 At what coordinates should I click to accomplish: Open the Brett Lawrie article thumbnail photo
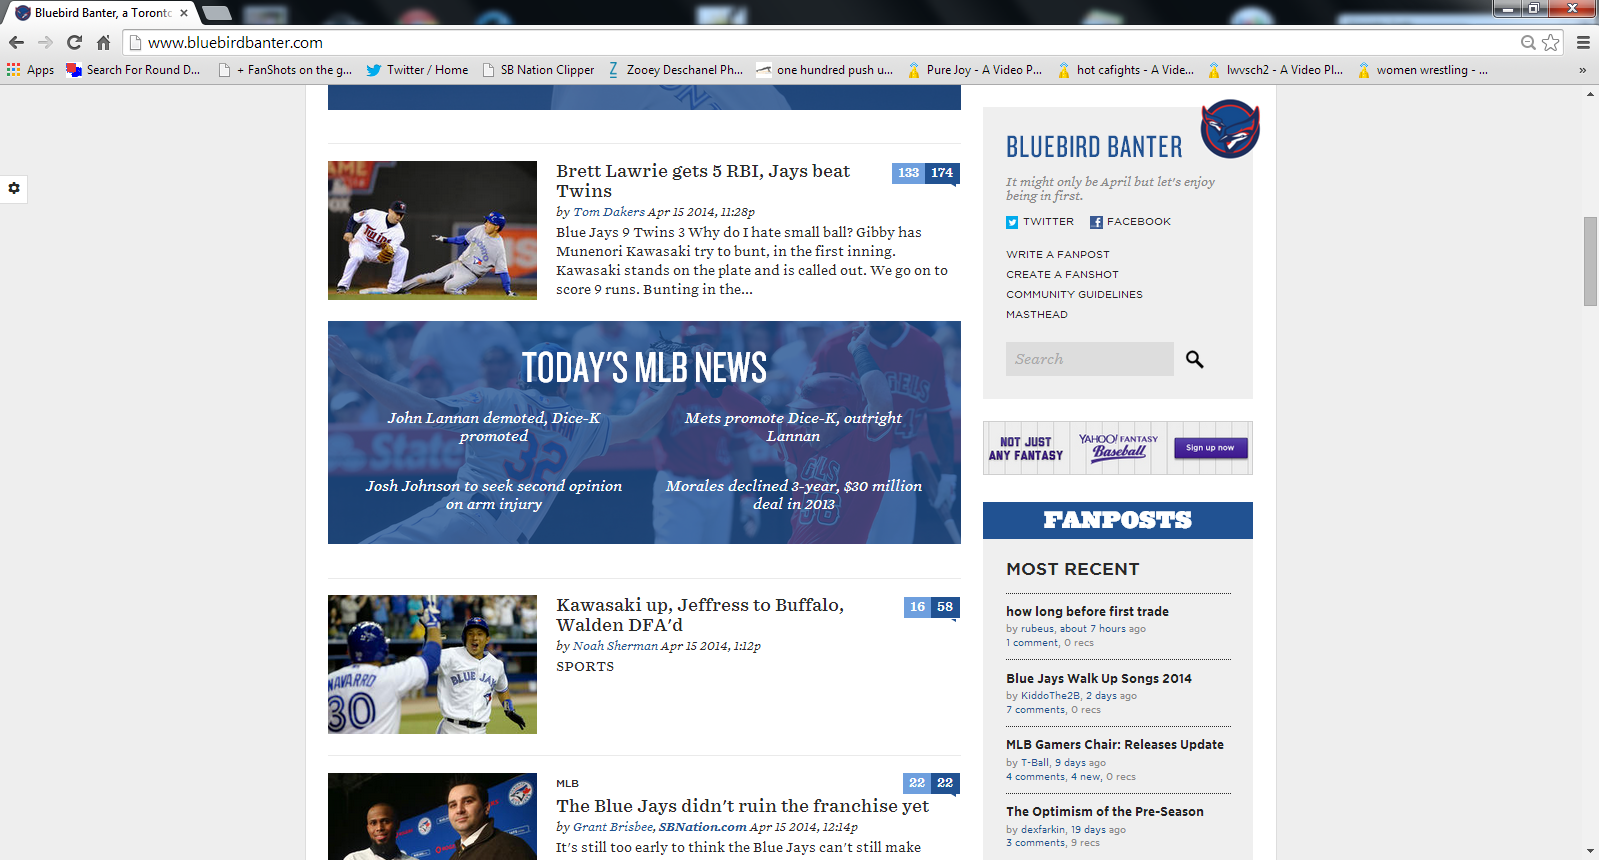point(432,230)
